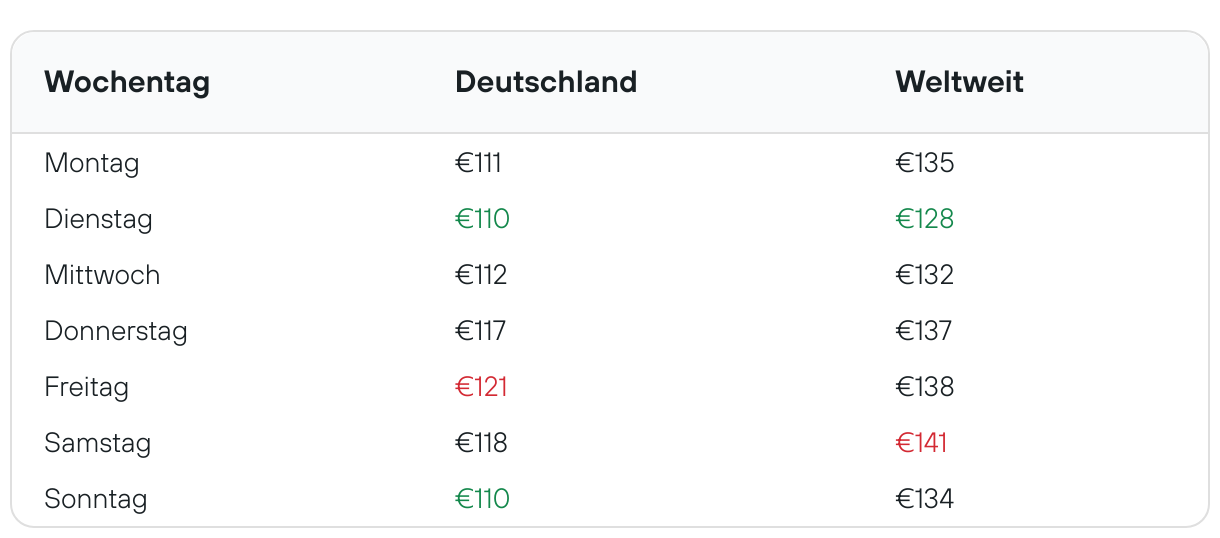Click Sonntag's green €110 price
Screen dimensions: 1220x538
(483, 499)
